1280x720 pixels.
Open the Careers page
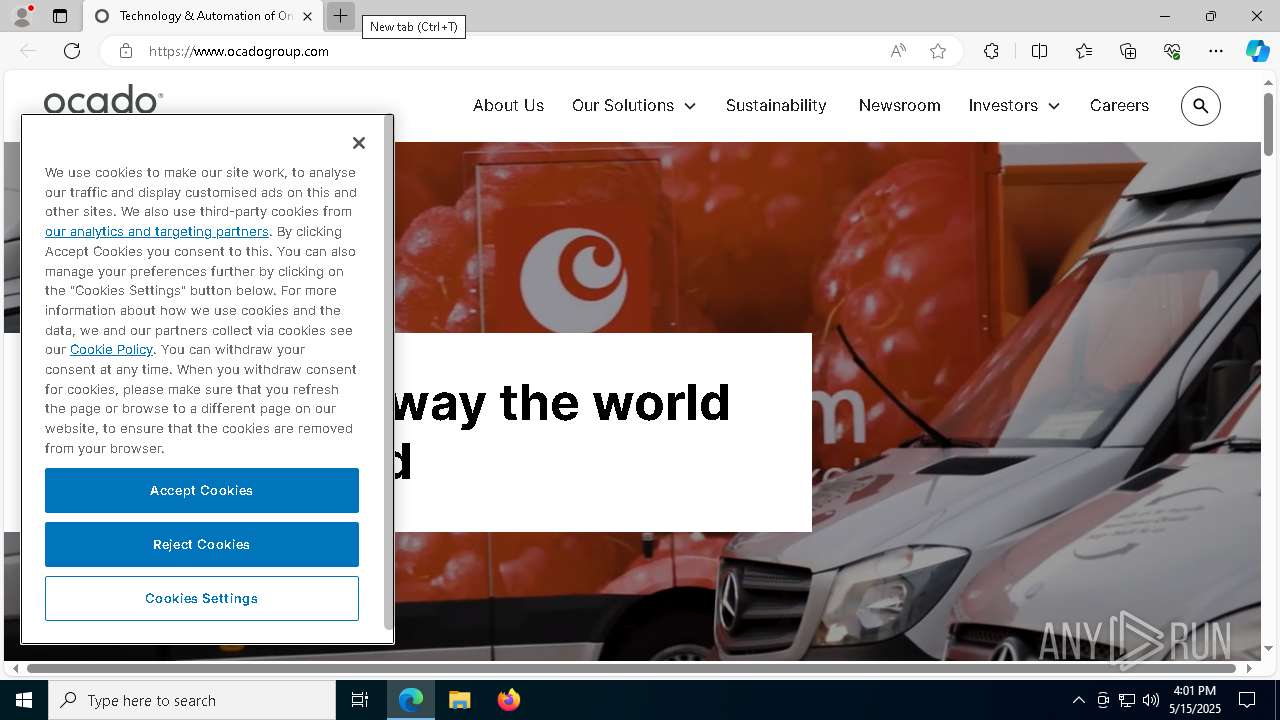(x=1119, y=105)
